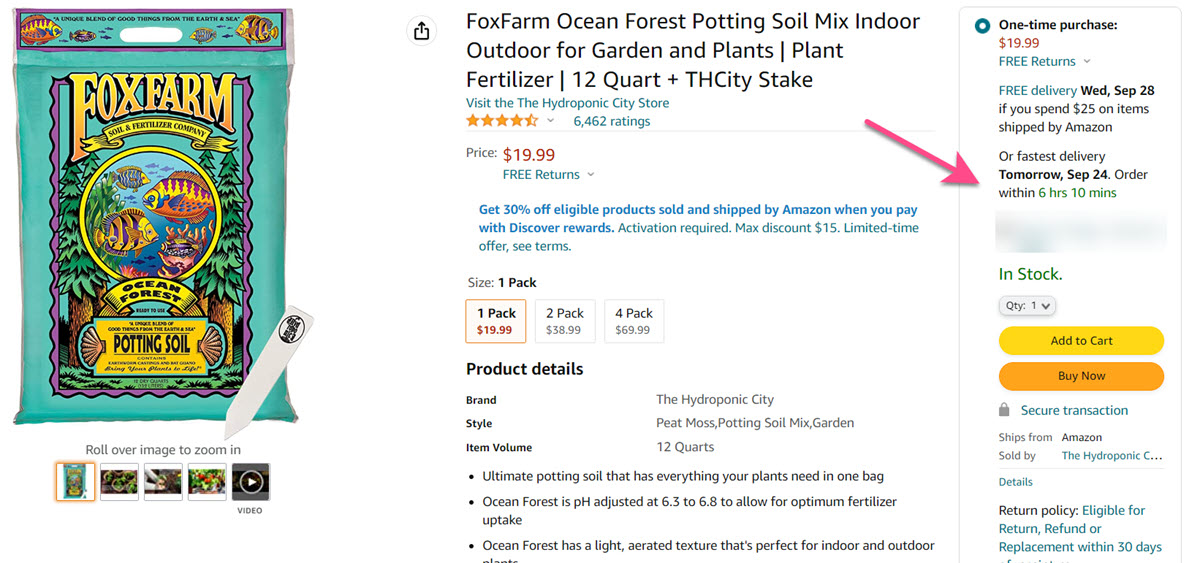Expand the rating breakdown chevron beside stars
The width and height of the screenshot is (1200, 563).
click(x=551, y=121)
